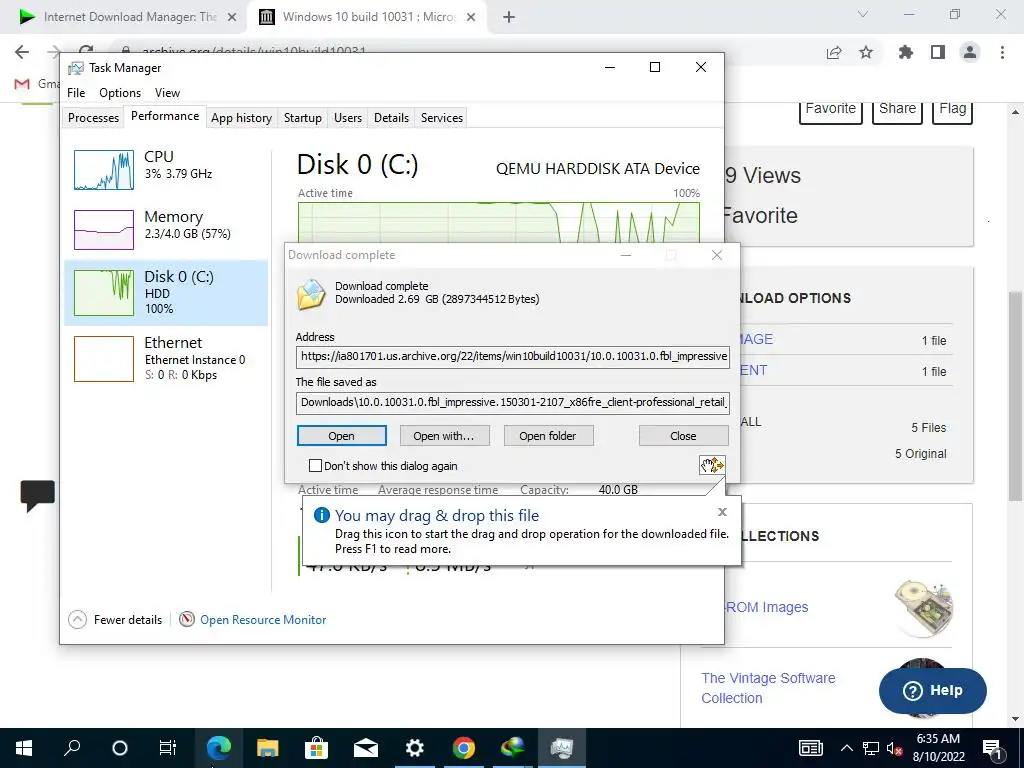Screen dimensions: 1024x768
Task: Share this page icon in address bar
Action: pyautogui.click(x=834, y=52)
